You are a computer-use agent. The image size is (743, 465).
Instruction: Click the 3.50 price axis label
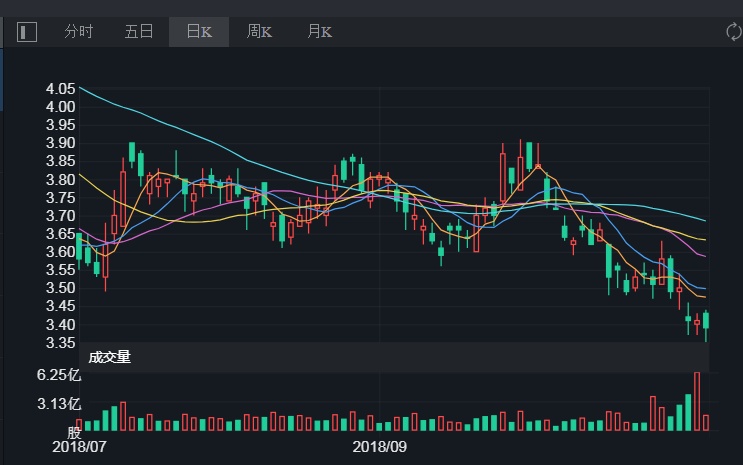click(60, 289)
